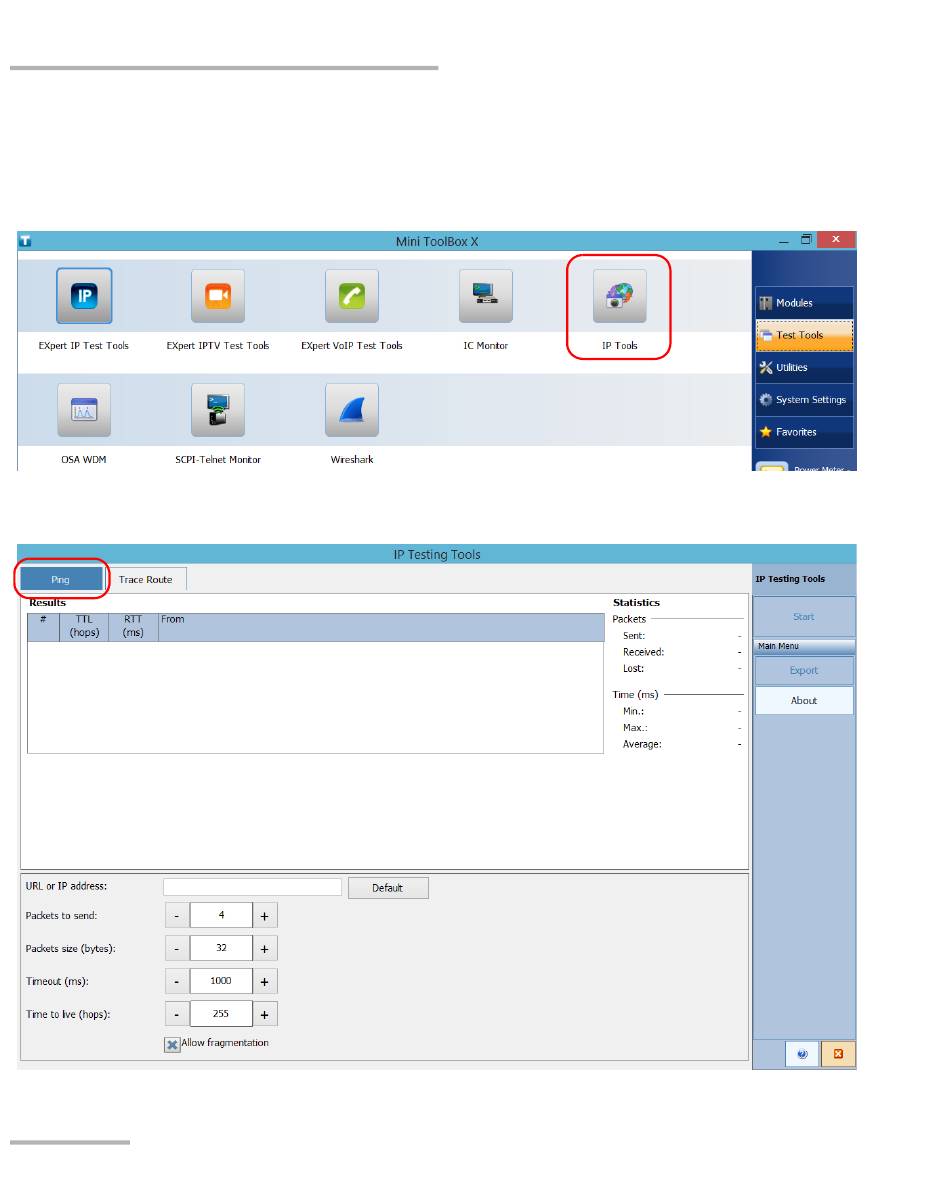The image size is (950, 1181).
Task: Click the Time to live value field
Action: (x=221, y=1014)
